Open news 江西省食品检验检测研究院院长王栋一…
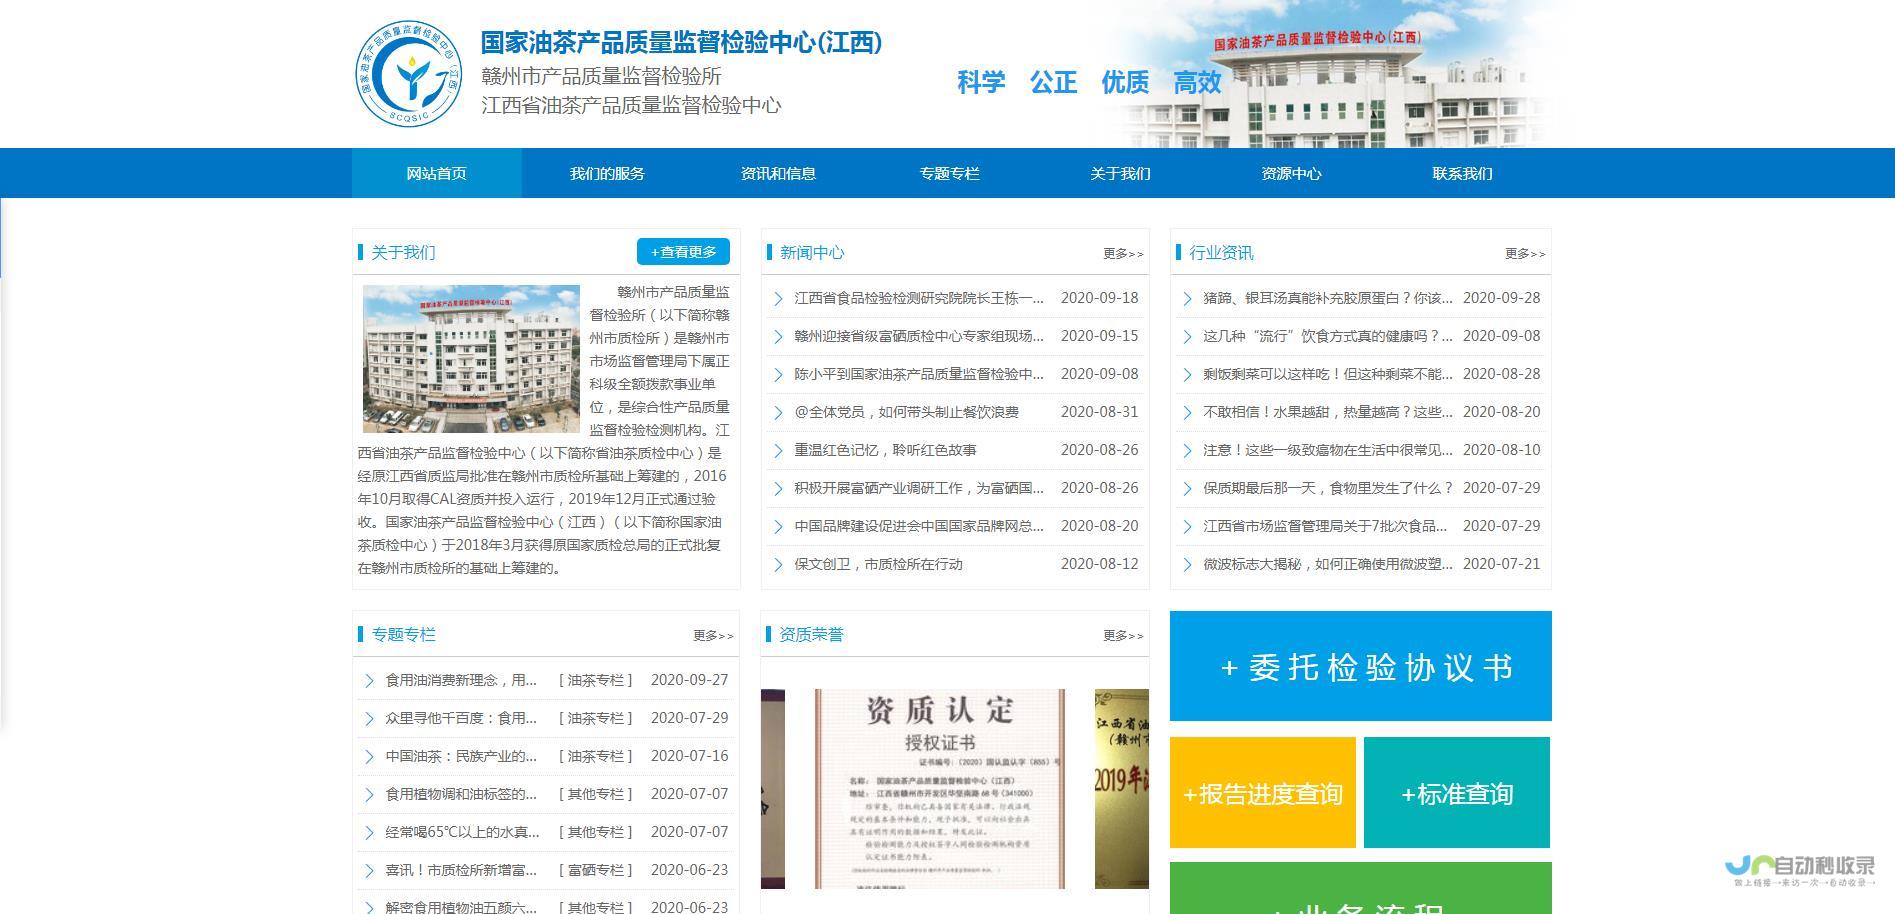This screenshot has height=914, width=1895. coord(919,298)
